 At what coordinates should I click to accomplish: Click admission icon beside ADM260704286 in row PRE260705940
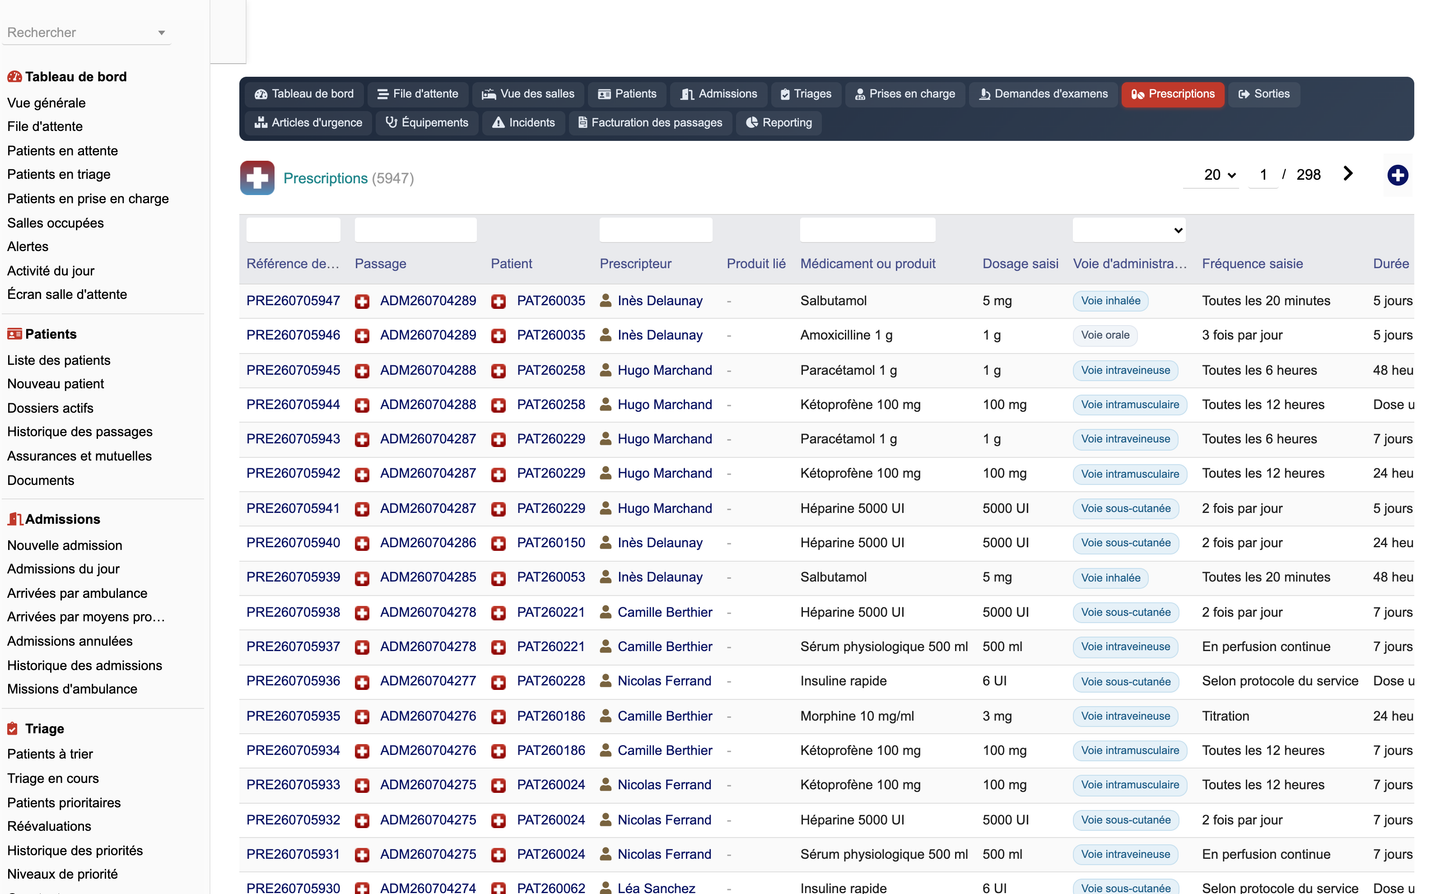tap(362, 543)
